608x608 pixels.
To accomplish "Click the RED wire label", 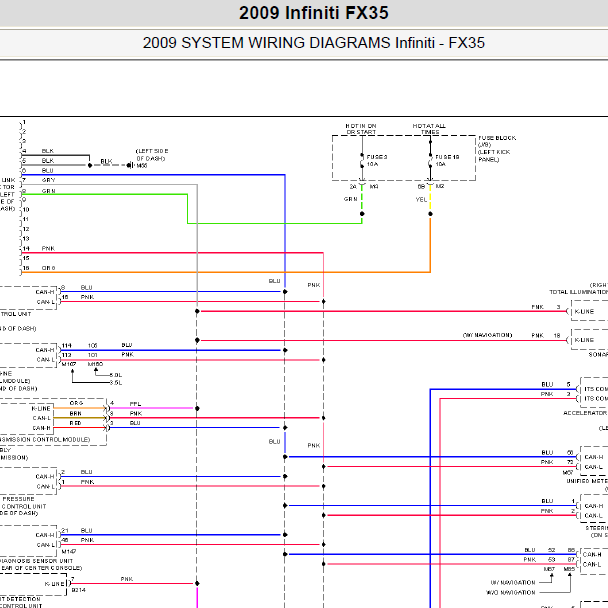I will tap(75, 423).
